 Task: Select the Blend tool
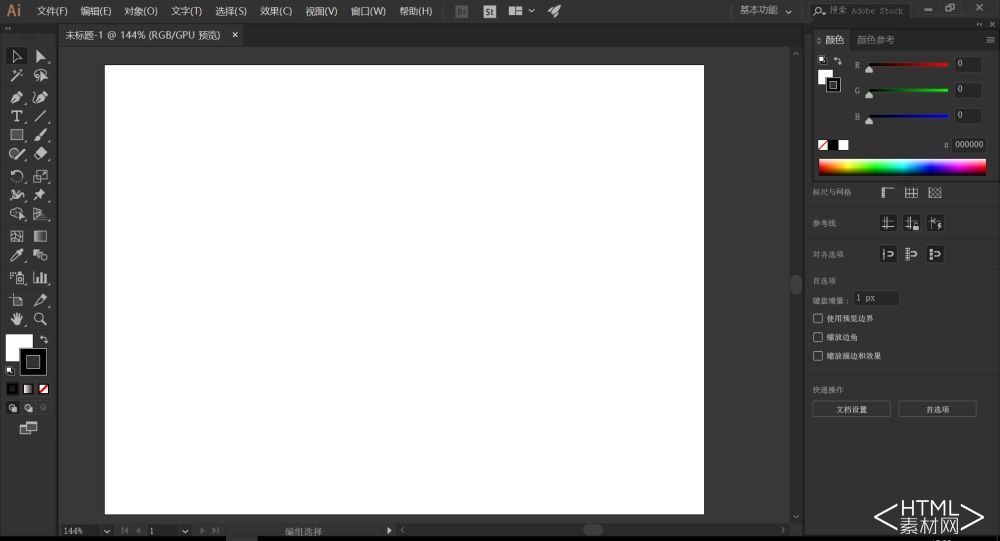coord(40,255)
